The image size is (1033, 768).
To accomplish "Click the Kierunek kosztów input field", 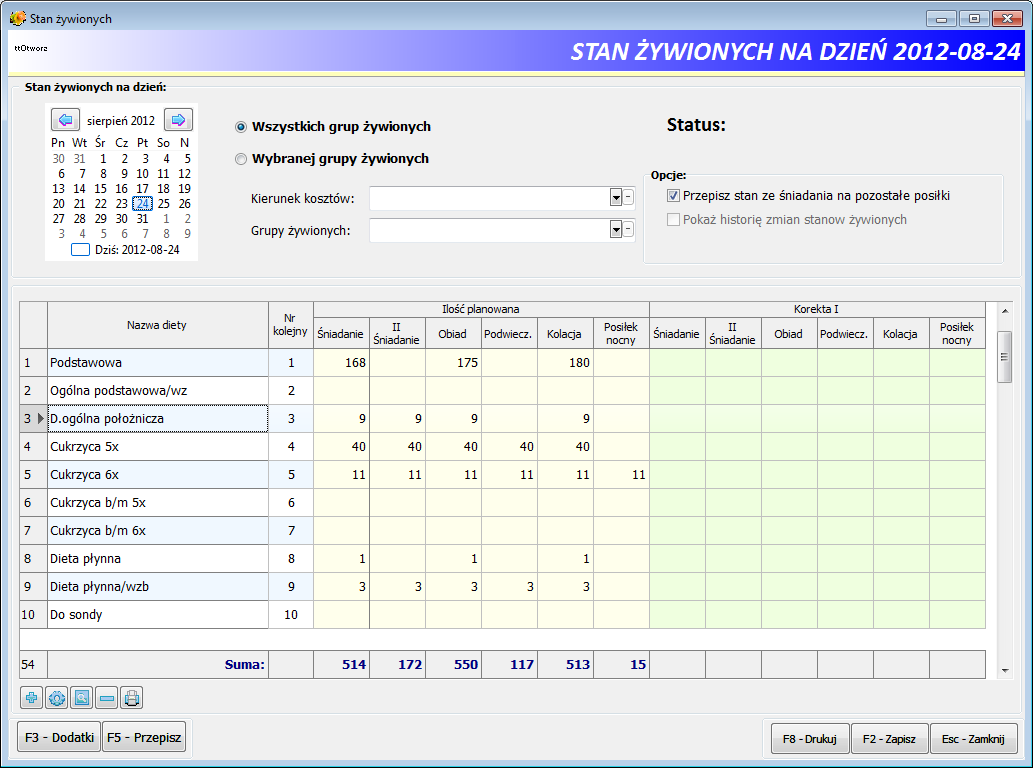I will (489, 198).
